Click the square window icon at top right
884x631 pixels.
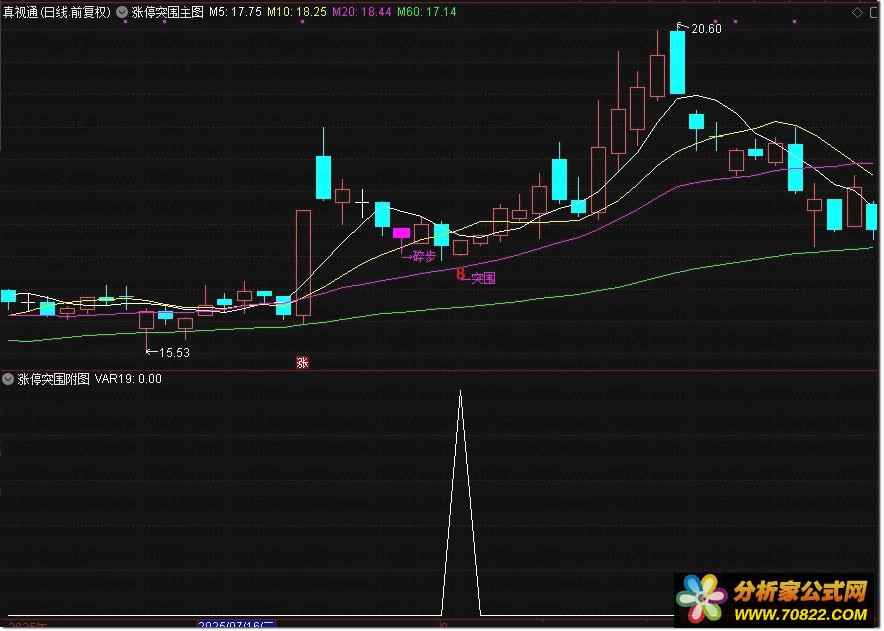pos(876,12)
